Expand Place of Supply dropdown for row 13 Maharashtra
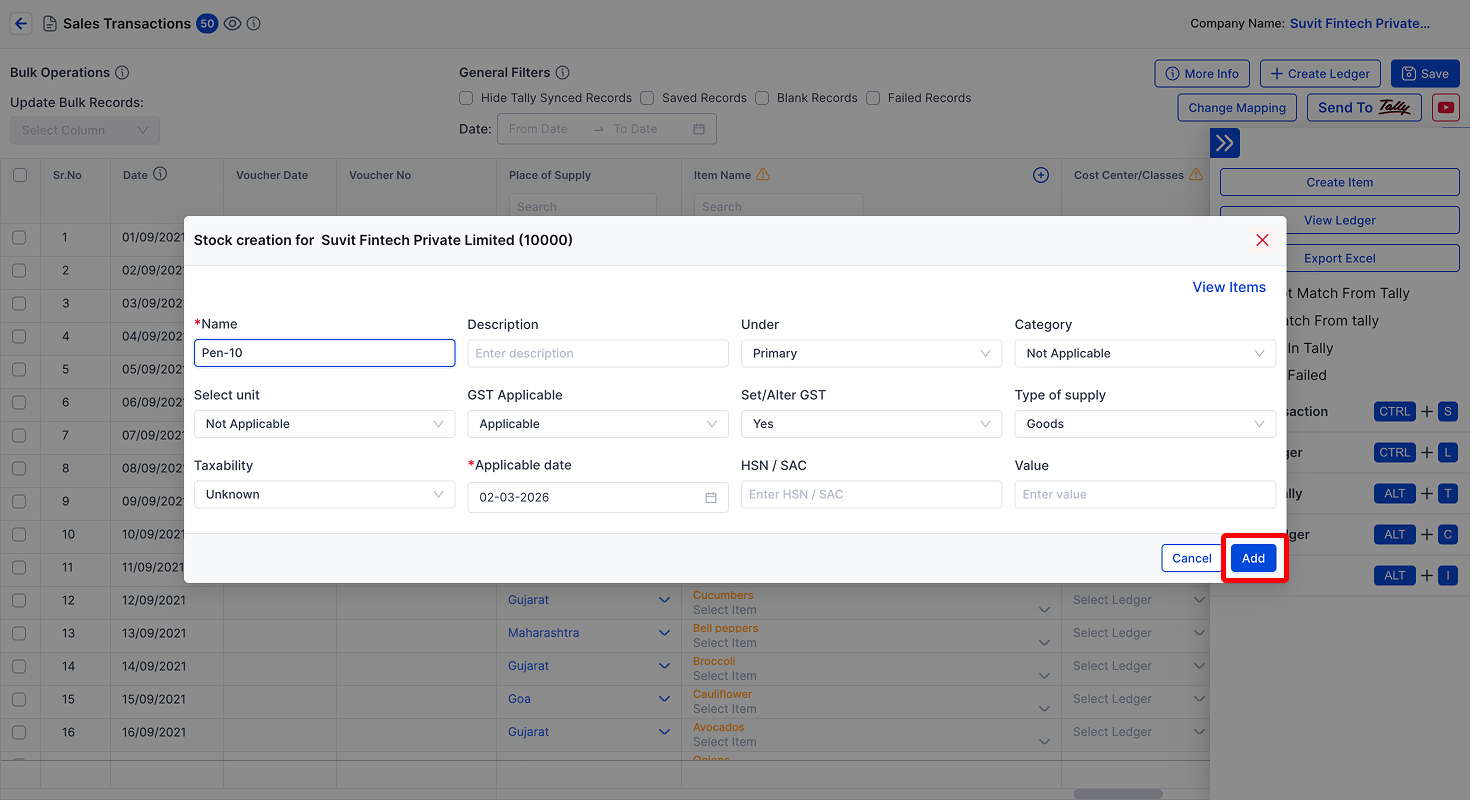 tap(664, 633)
